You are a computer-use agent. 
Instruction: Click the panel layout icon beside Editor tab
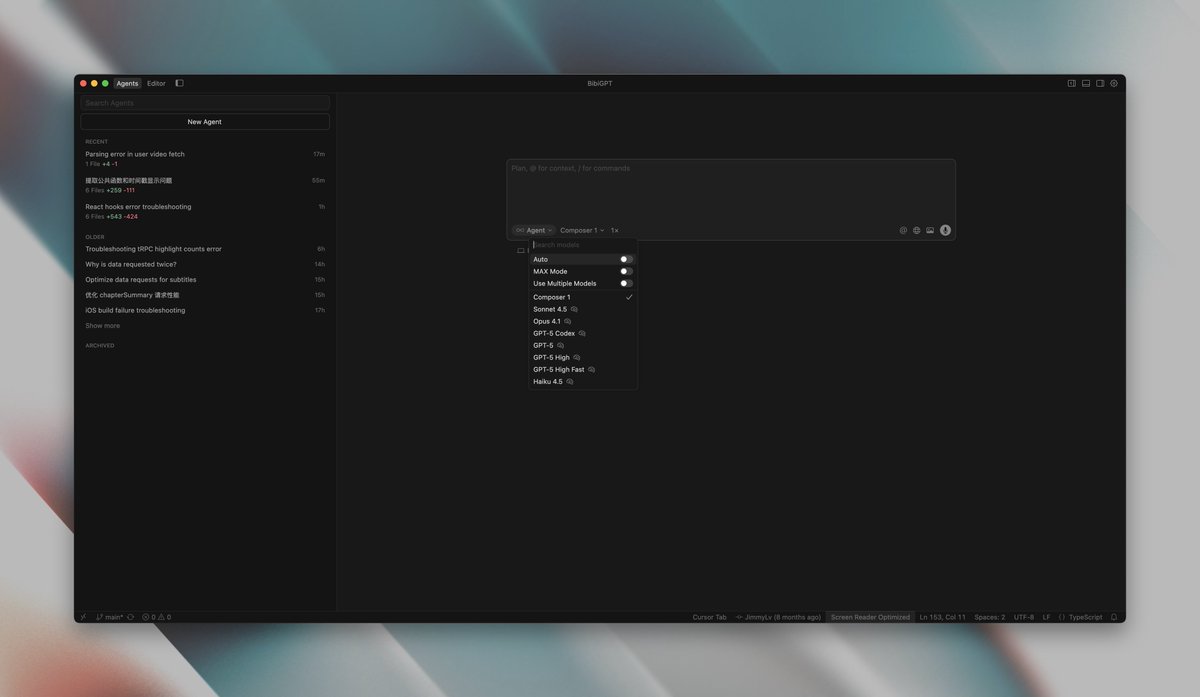[179, 83]
